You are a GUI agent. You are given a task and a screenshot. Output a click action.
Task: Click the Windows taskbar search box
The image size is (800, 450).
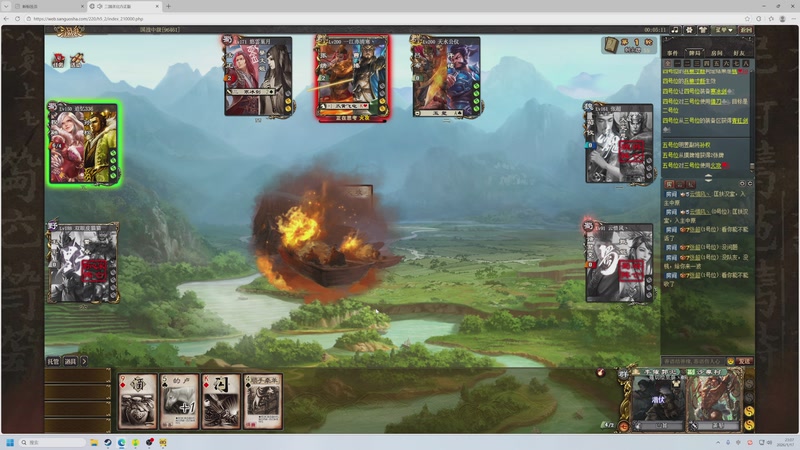(x=52, y=442)
